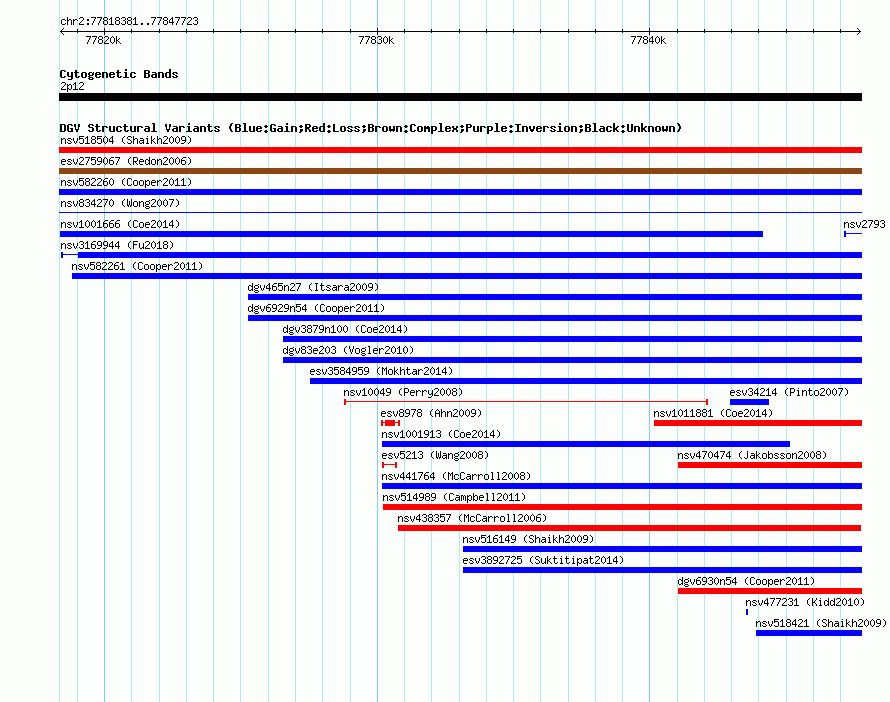Open variant nsv10049 (Perry2008) label
The height and width of the screenshot is (702, 890).
(403, 392)
